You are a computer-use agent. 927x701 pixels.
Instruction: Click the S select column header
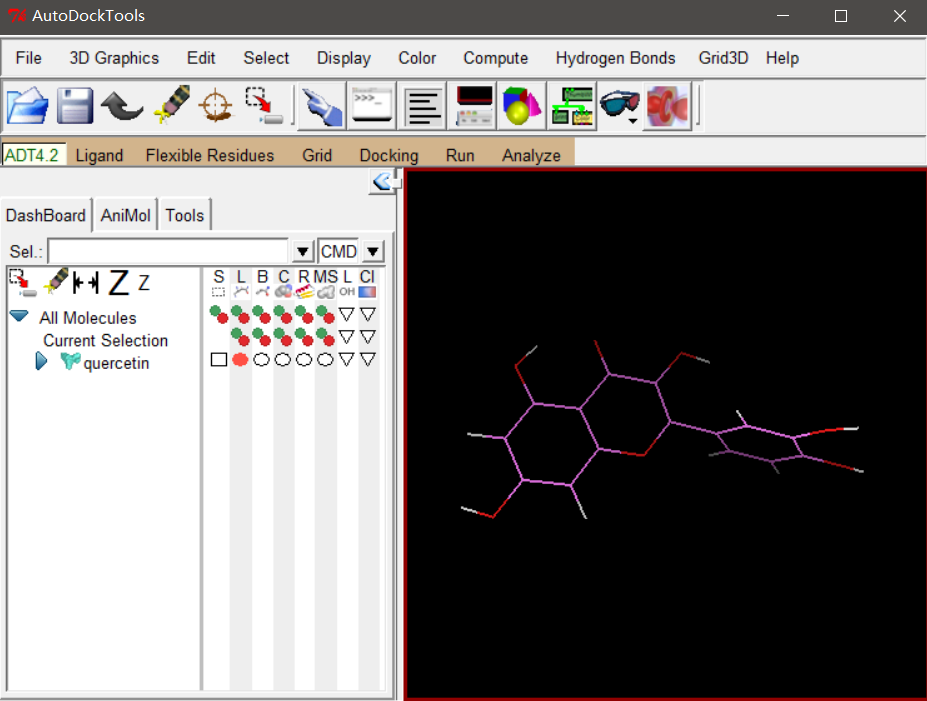tap(219, 283)
